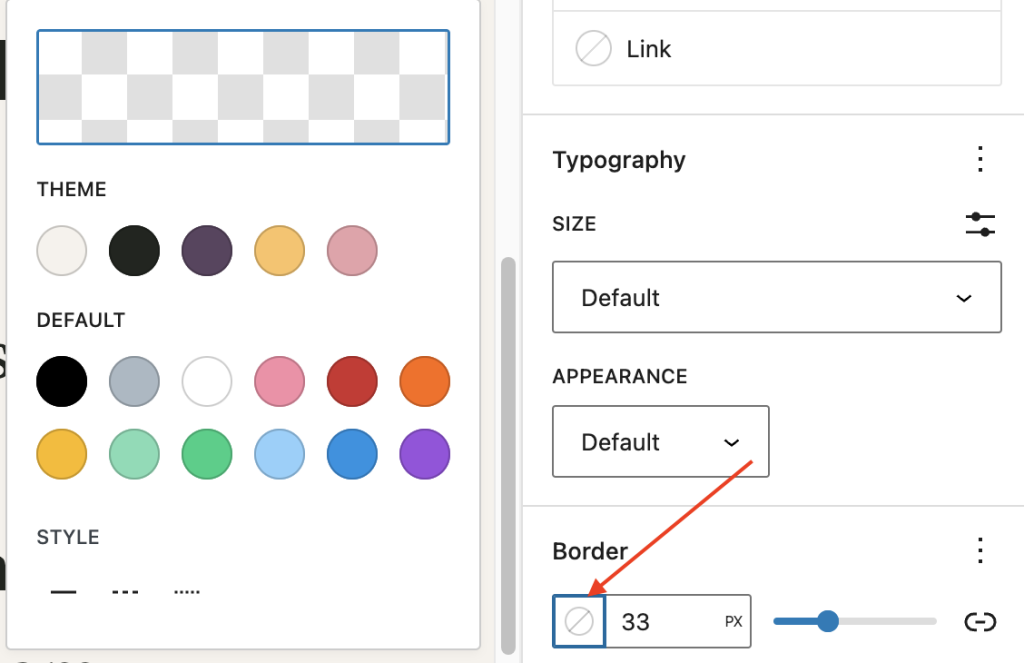
Task: Open the Border options menu
Action: [x=980, y=550]
